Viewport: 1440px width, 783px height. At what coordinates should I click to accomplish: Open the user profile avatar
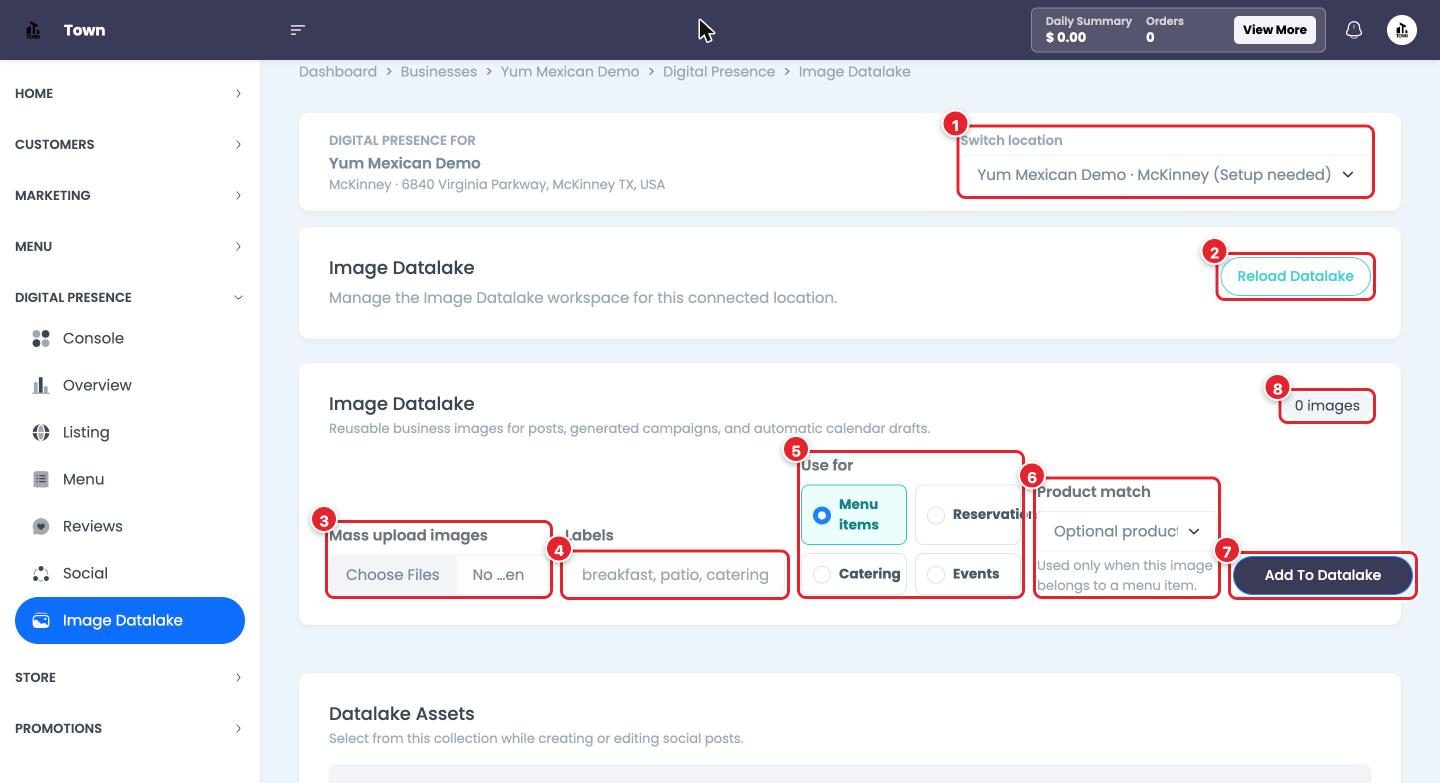(1402, 30)
